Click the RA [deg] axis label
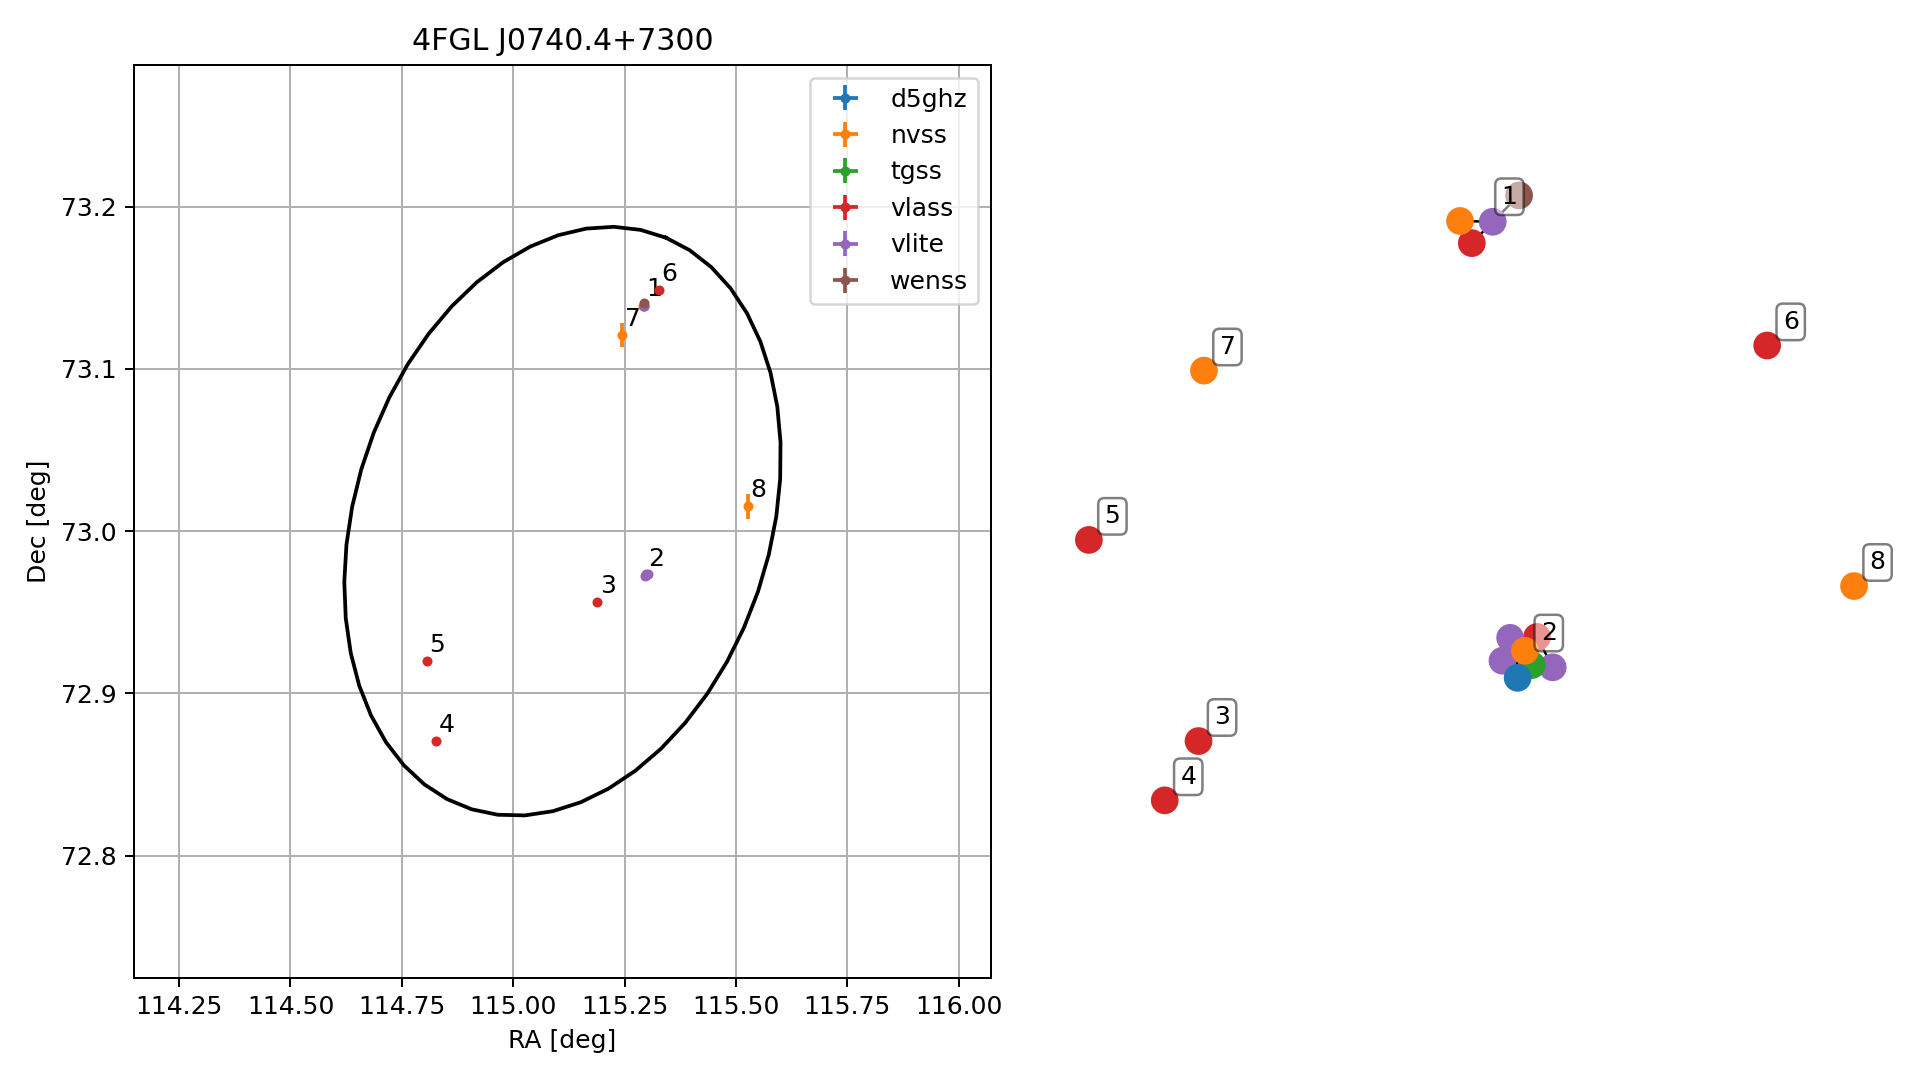 (x=562, y=1040)
